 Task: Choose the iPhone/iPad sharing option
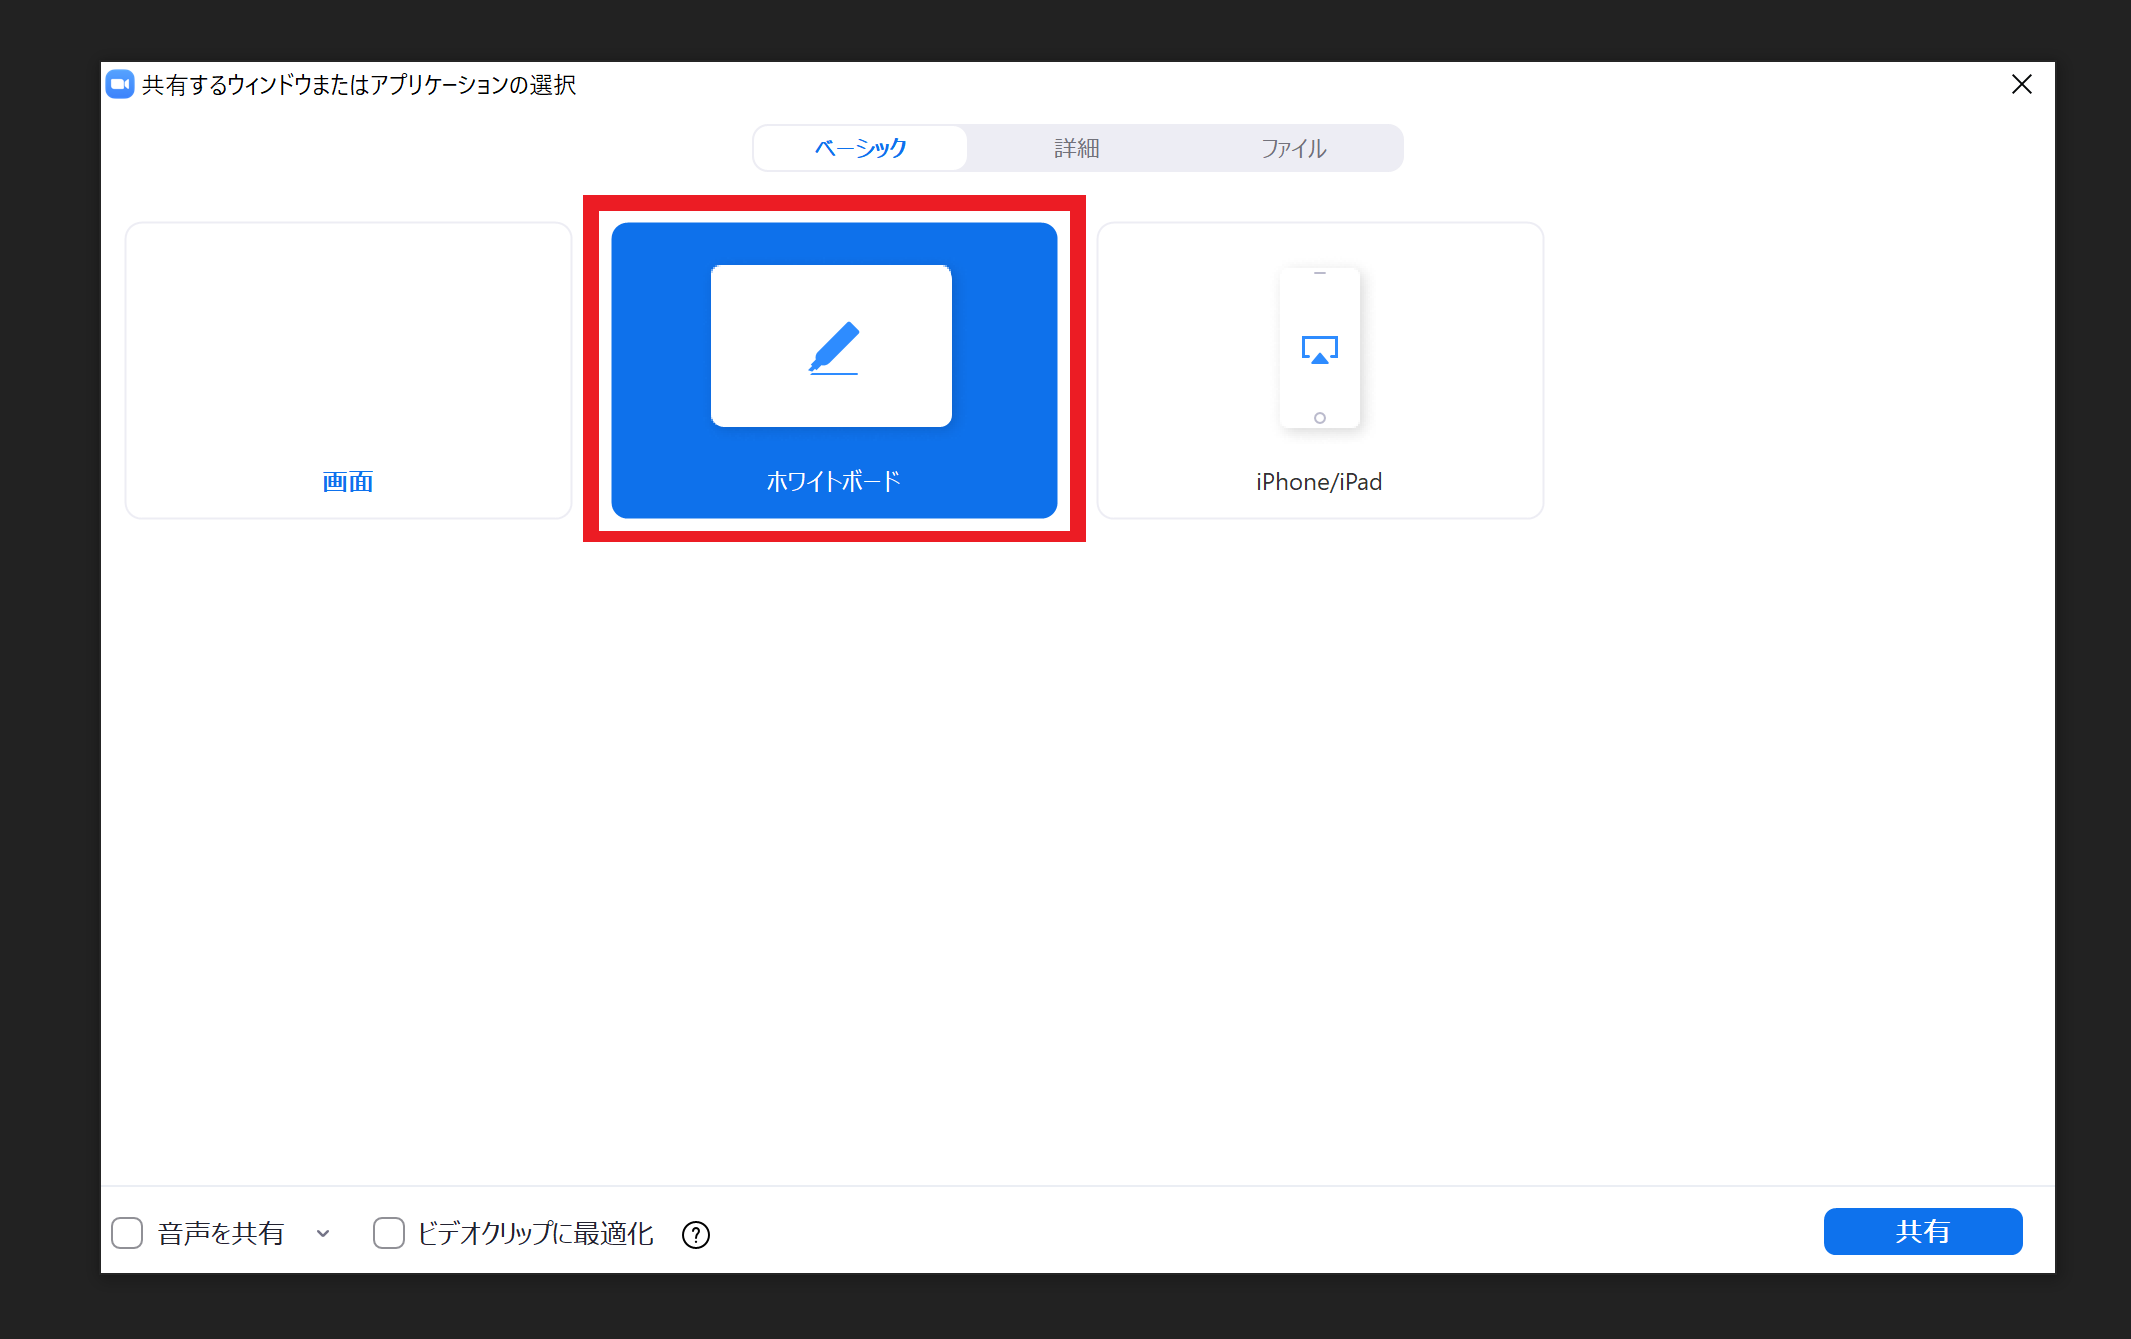click(1319, 370)
